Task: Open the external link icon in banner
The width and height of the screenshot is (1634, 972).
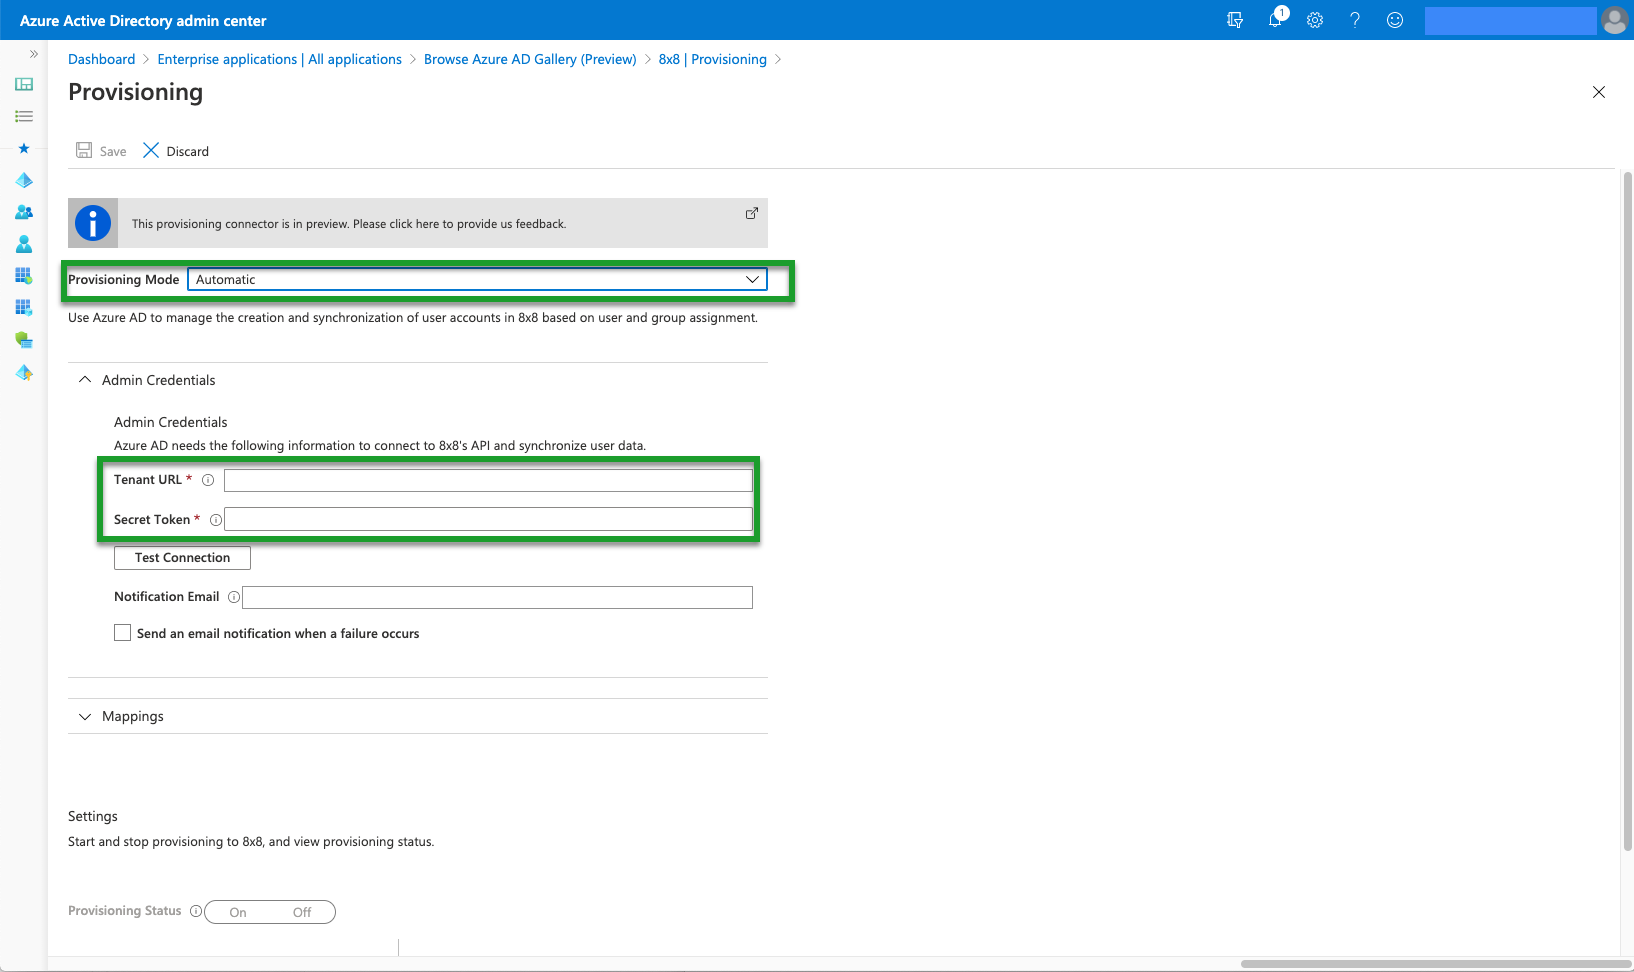Action: coord(752,213)
